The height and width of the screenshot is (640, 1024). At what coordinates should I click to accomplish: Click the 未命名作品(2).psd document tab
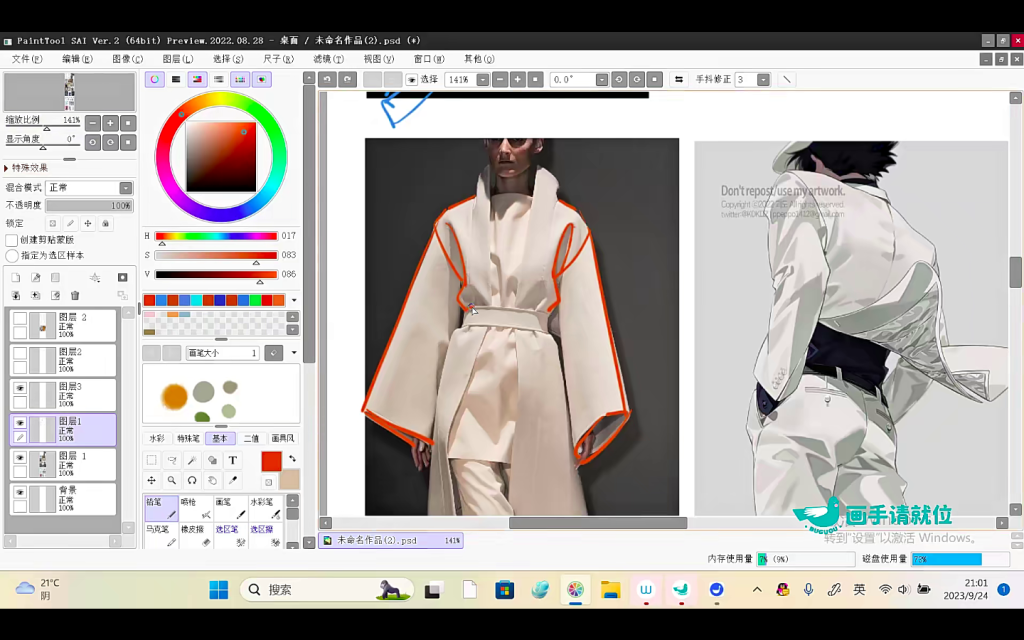coord(378,540)
